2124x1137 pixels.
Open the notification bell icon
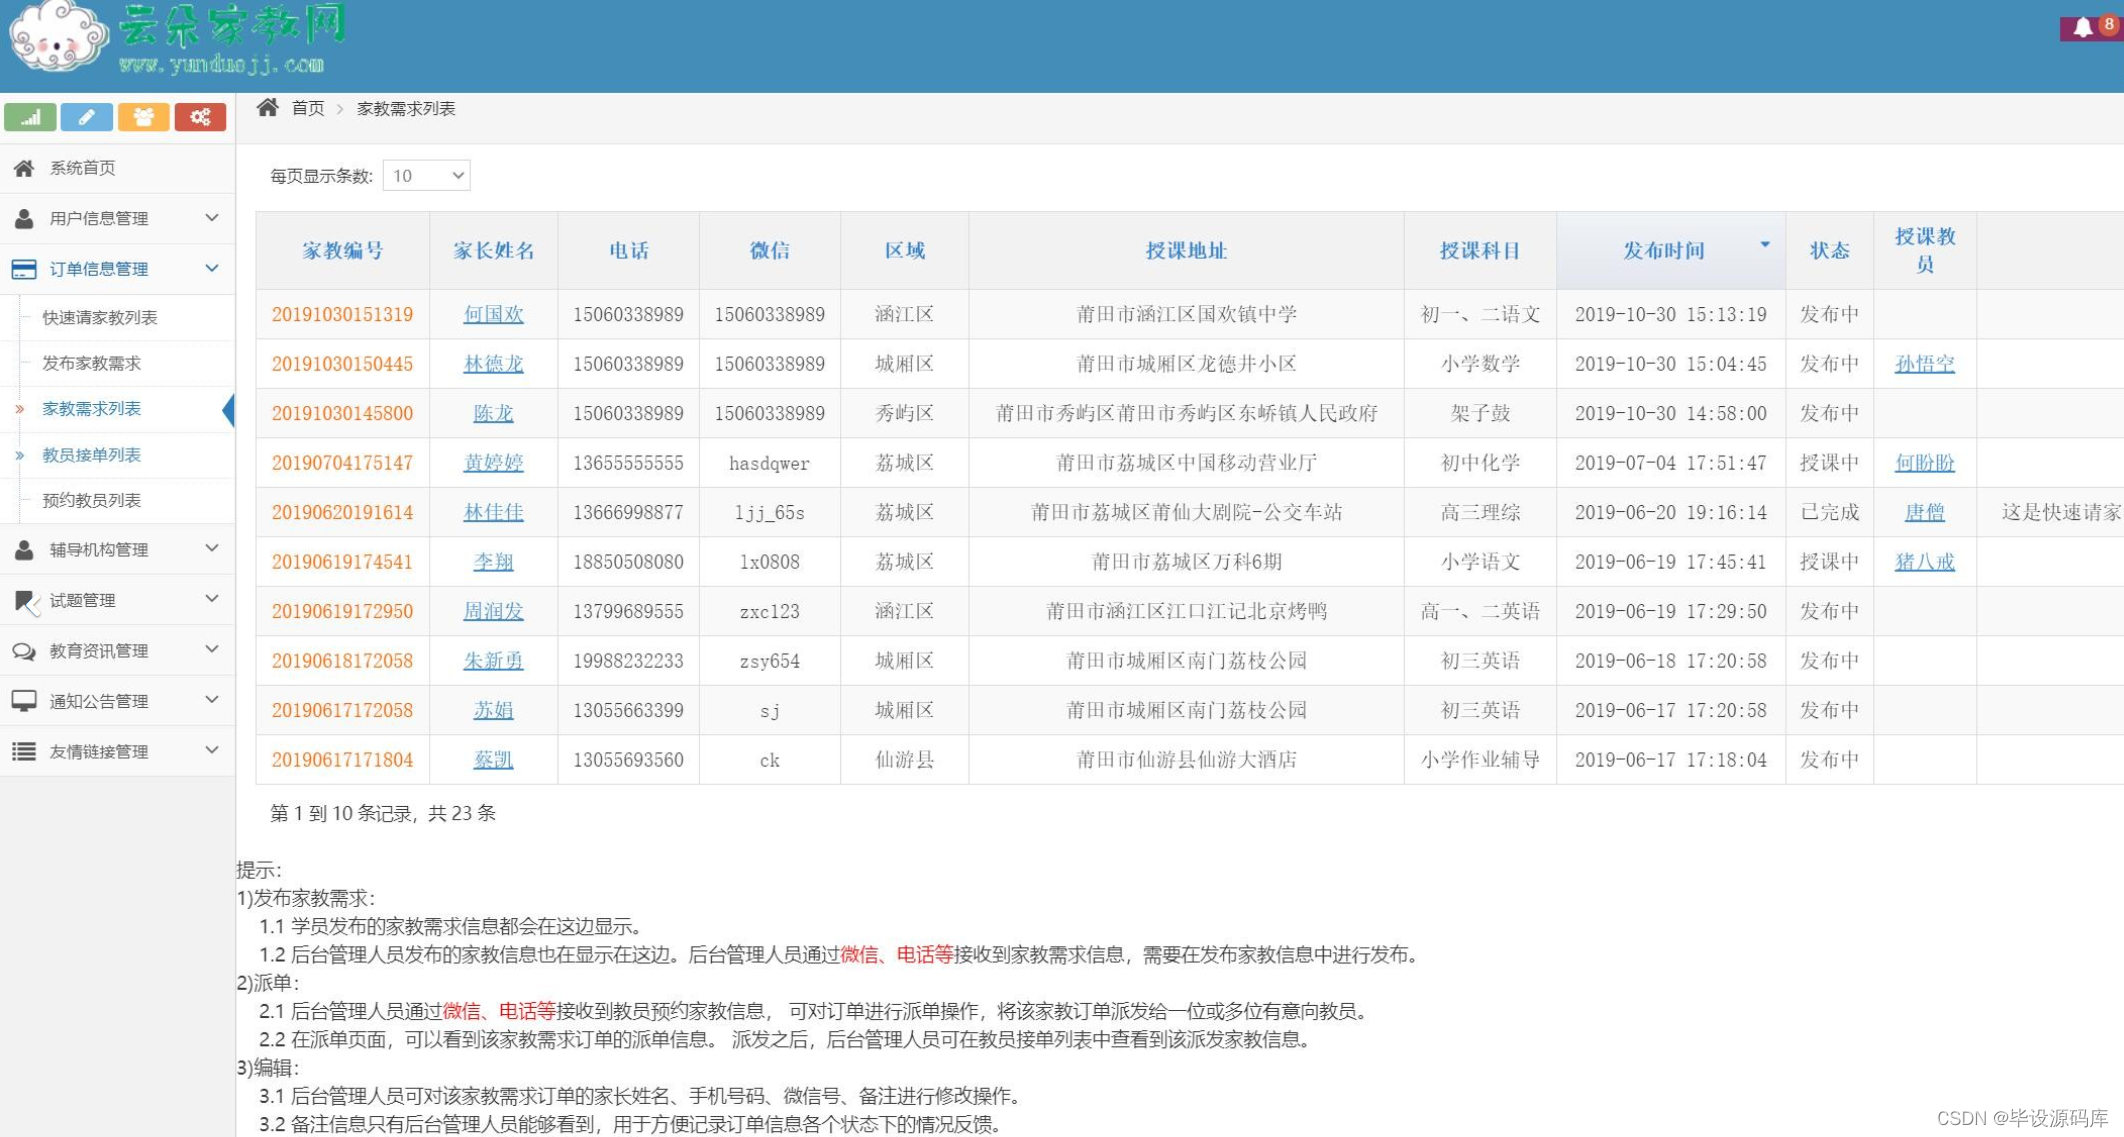[2082, 28]
